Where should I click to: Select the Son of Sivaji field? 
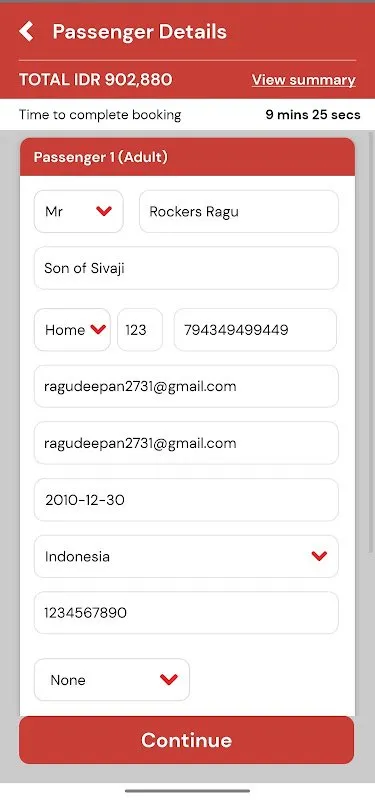point(186,268)
